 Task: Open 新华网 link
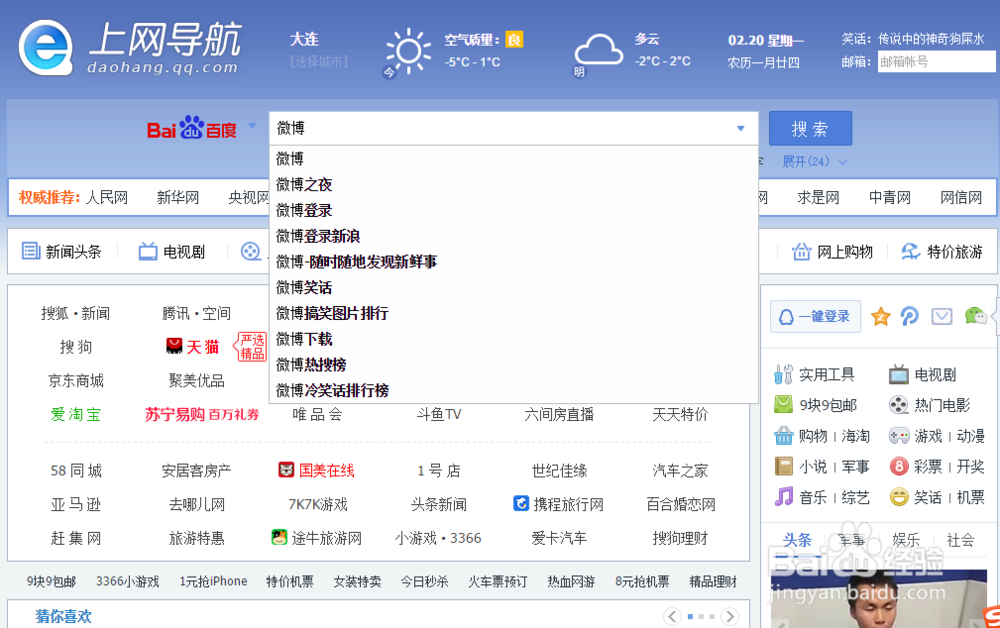178,197
